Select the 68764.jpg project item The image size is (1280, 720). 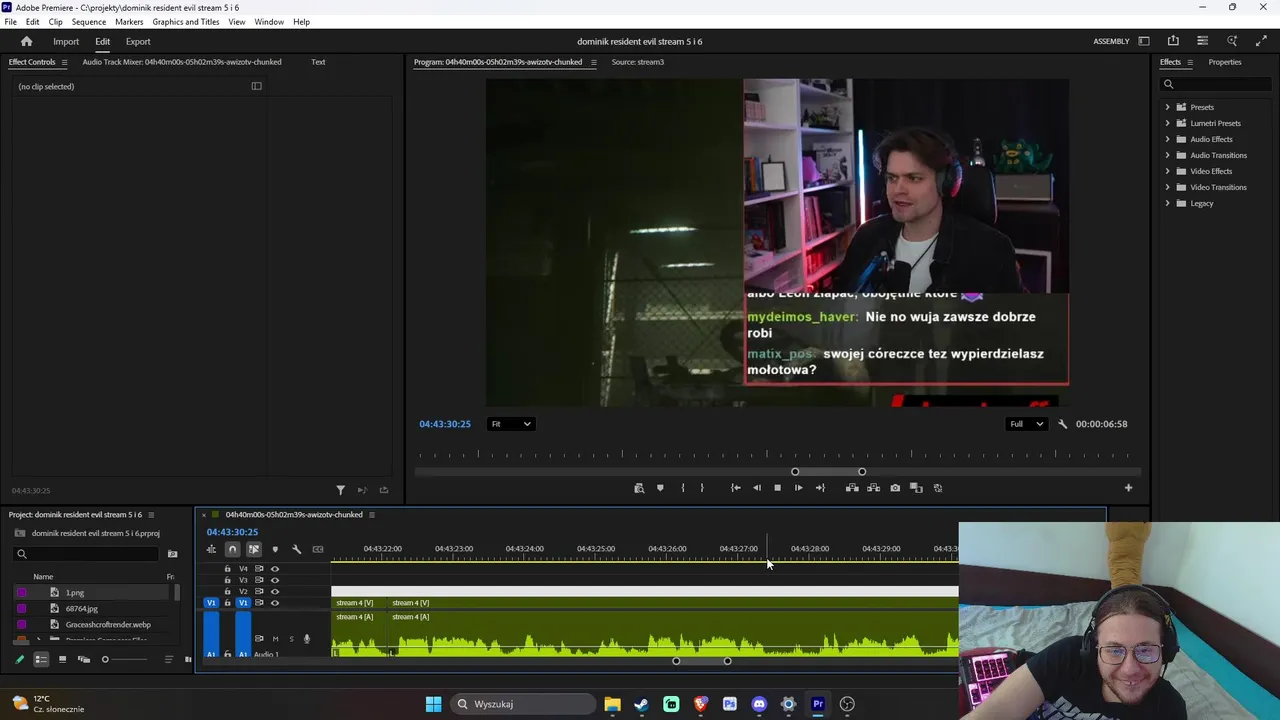click(81, 608)
